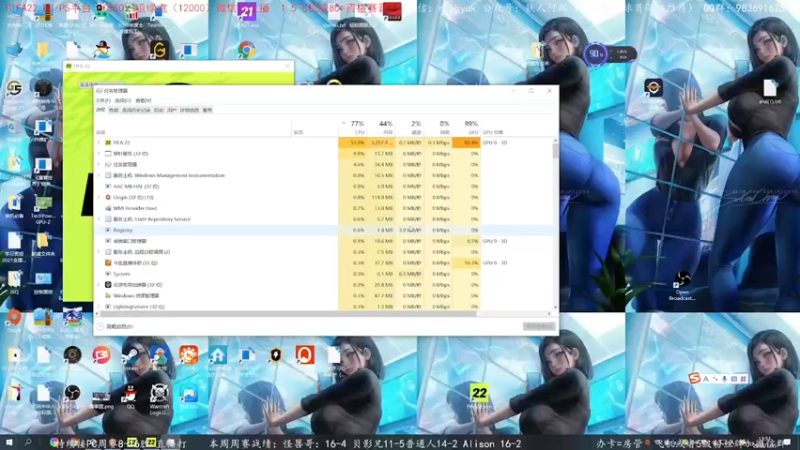
Task: Select the Registry process row
Action: 324,230
